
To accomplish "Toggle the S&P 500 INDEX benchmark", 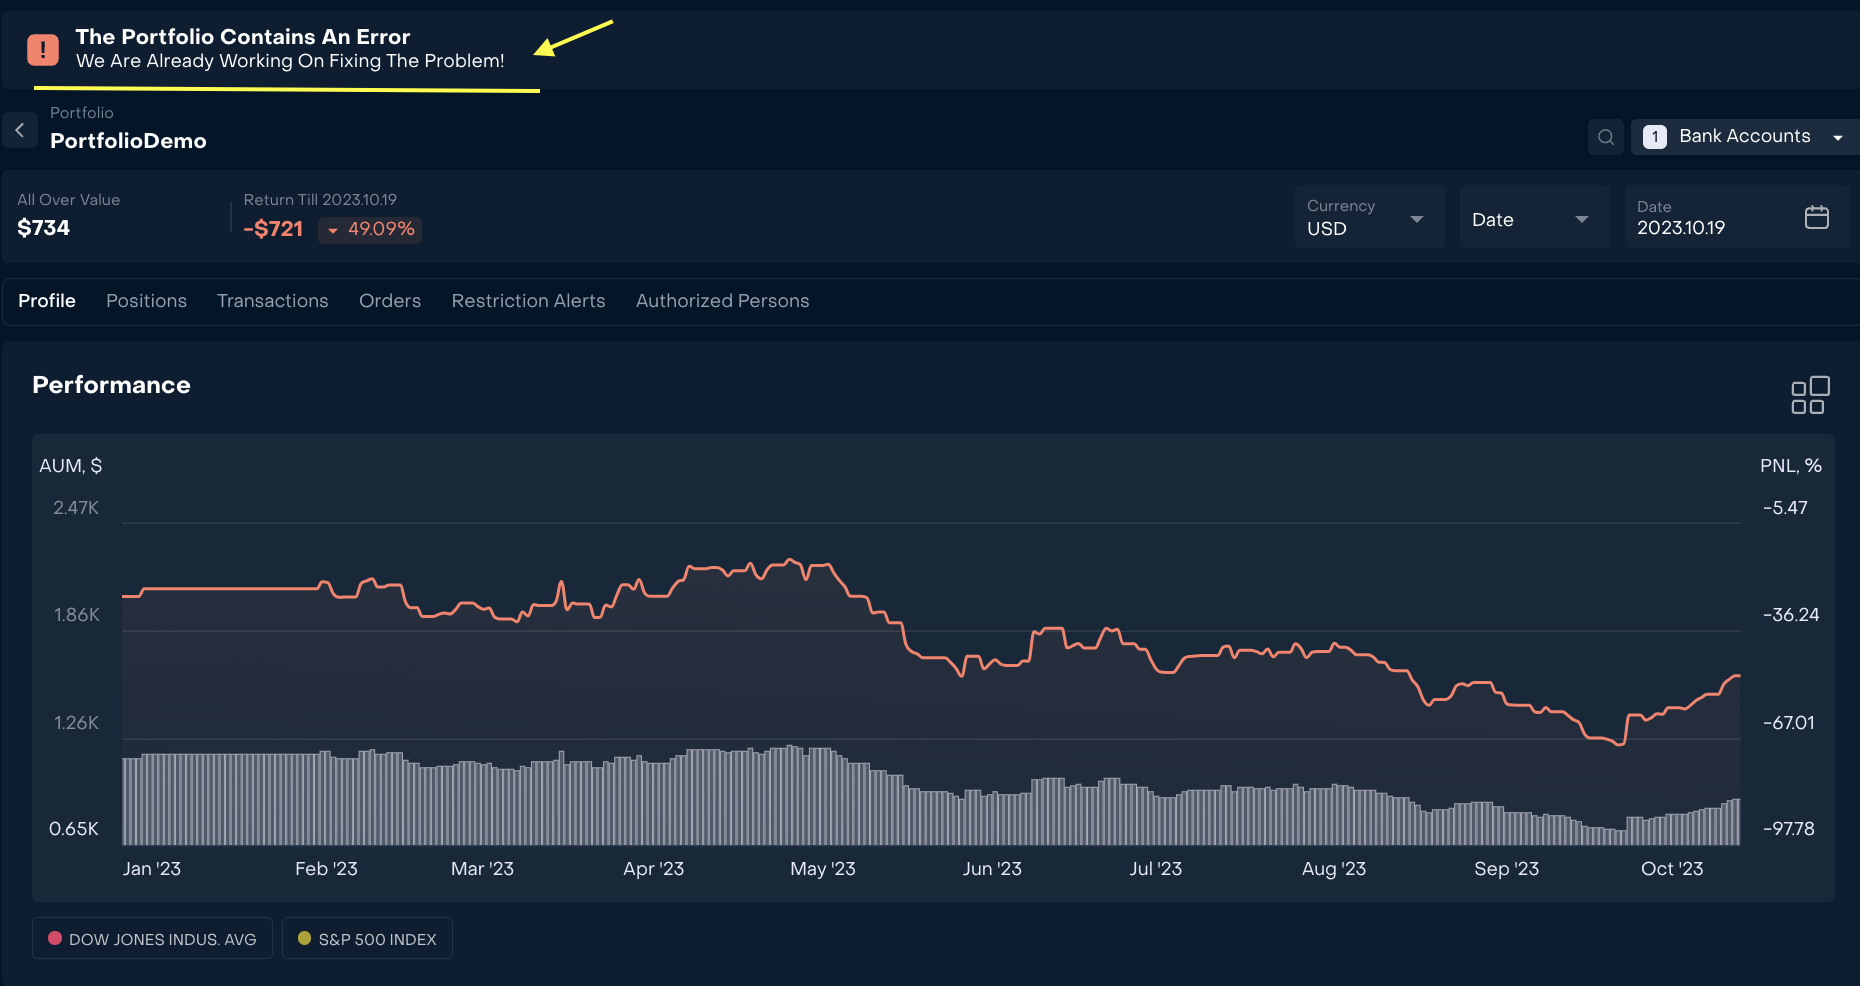I will (x=367, y=939).
